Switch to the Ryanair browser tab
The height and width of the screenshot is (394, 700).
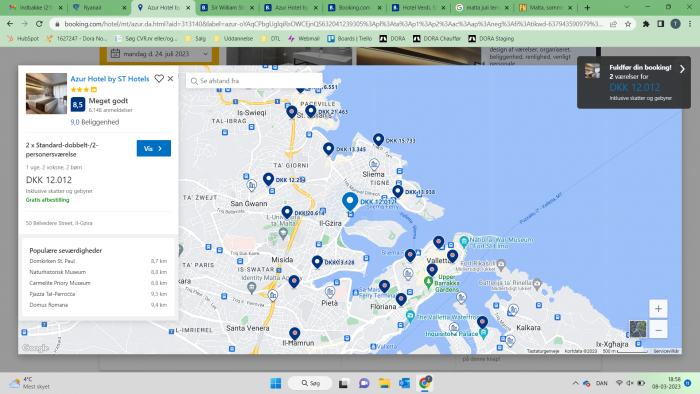[x=99, y=8]
